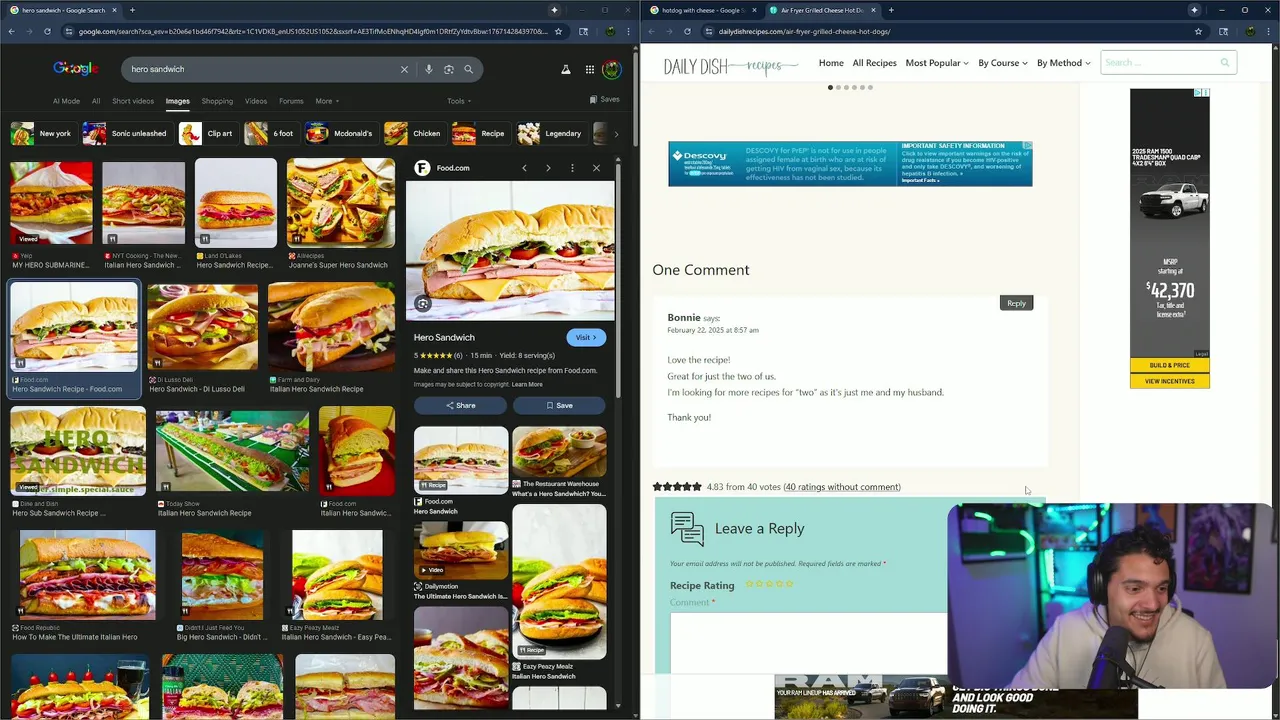Click the Daily Dish Recipes logo
This screenshot has width=1280, height=720.
pyautogui.click(x=730, y=66)
